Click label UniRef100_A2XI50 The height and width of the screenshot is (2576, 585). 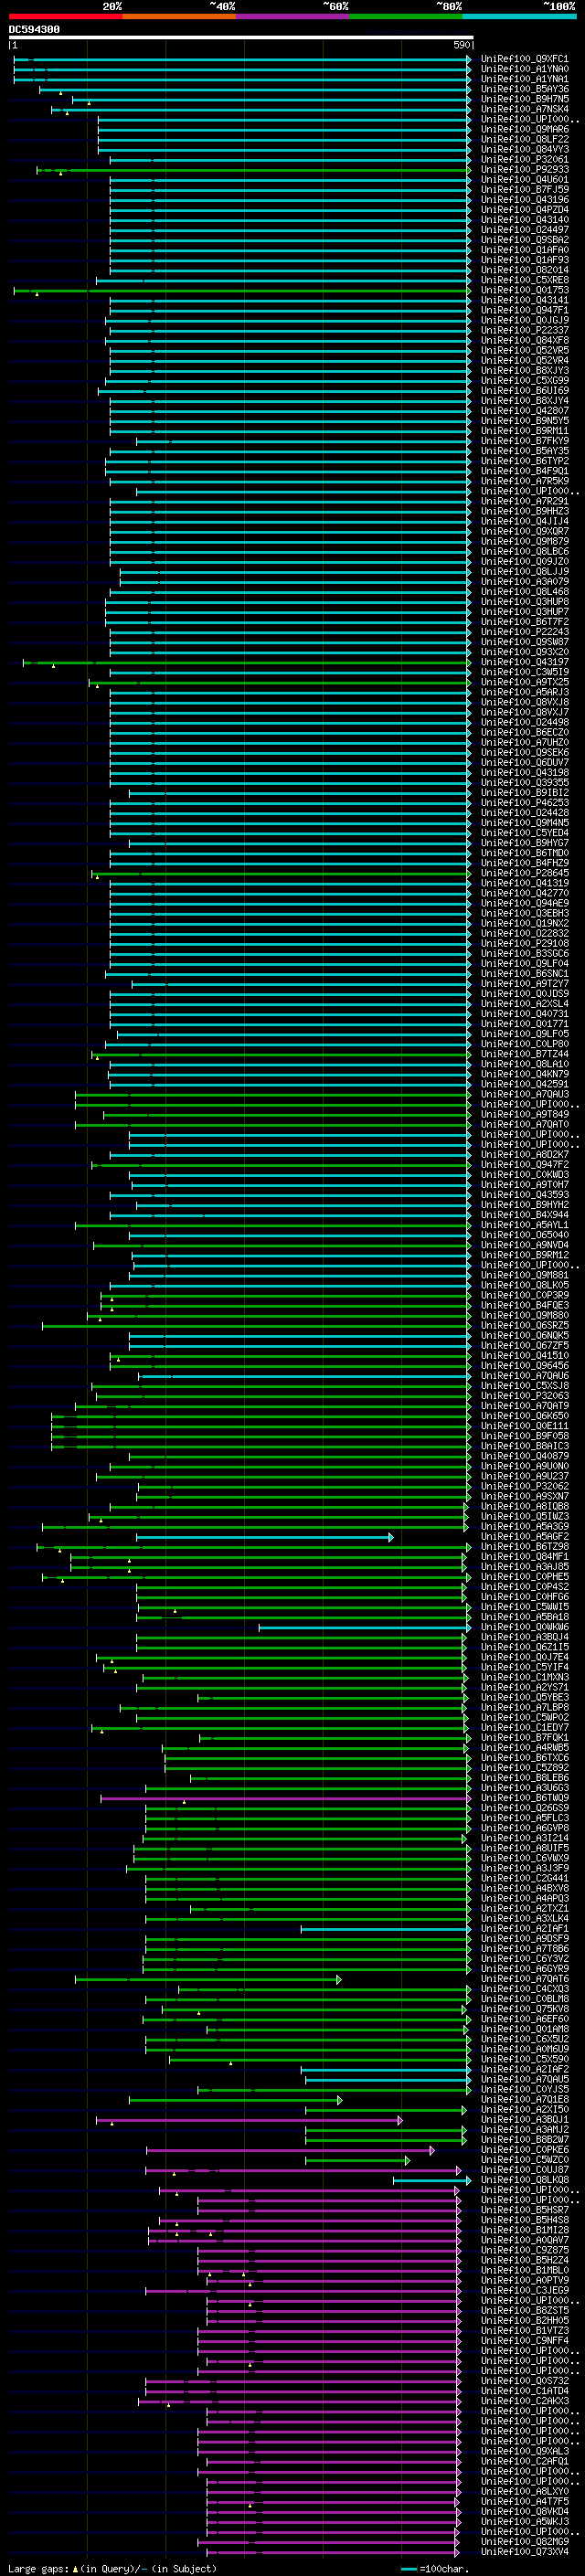[525, 2109]
